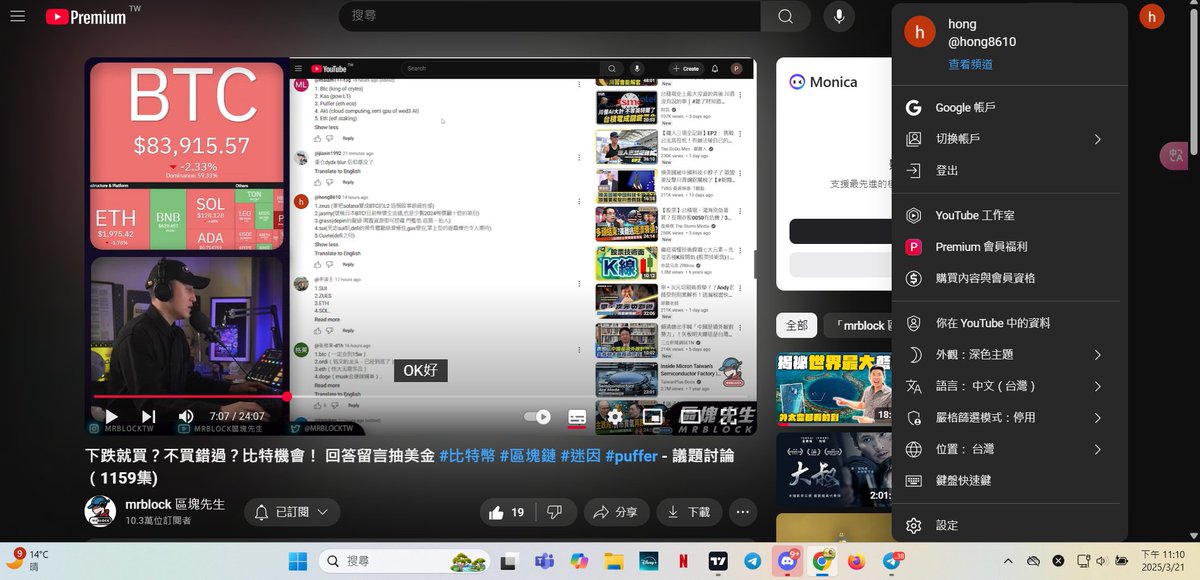Viewport: 1200px width, 580px height.
Task: Click the search magnifier button
Action: coord(786,16)
